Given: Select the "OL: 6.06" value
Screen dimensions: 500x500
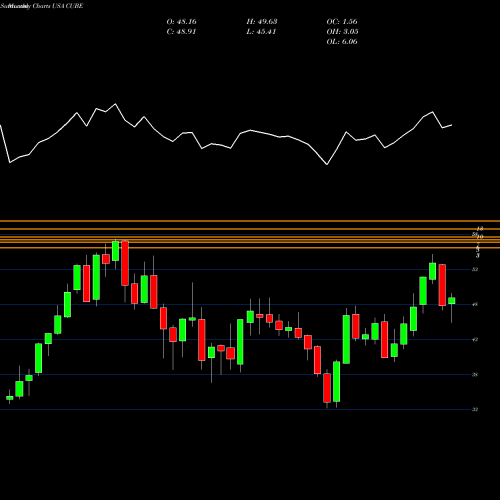Looking at the screenshot, I should click(x=342, y=42).
